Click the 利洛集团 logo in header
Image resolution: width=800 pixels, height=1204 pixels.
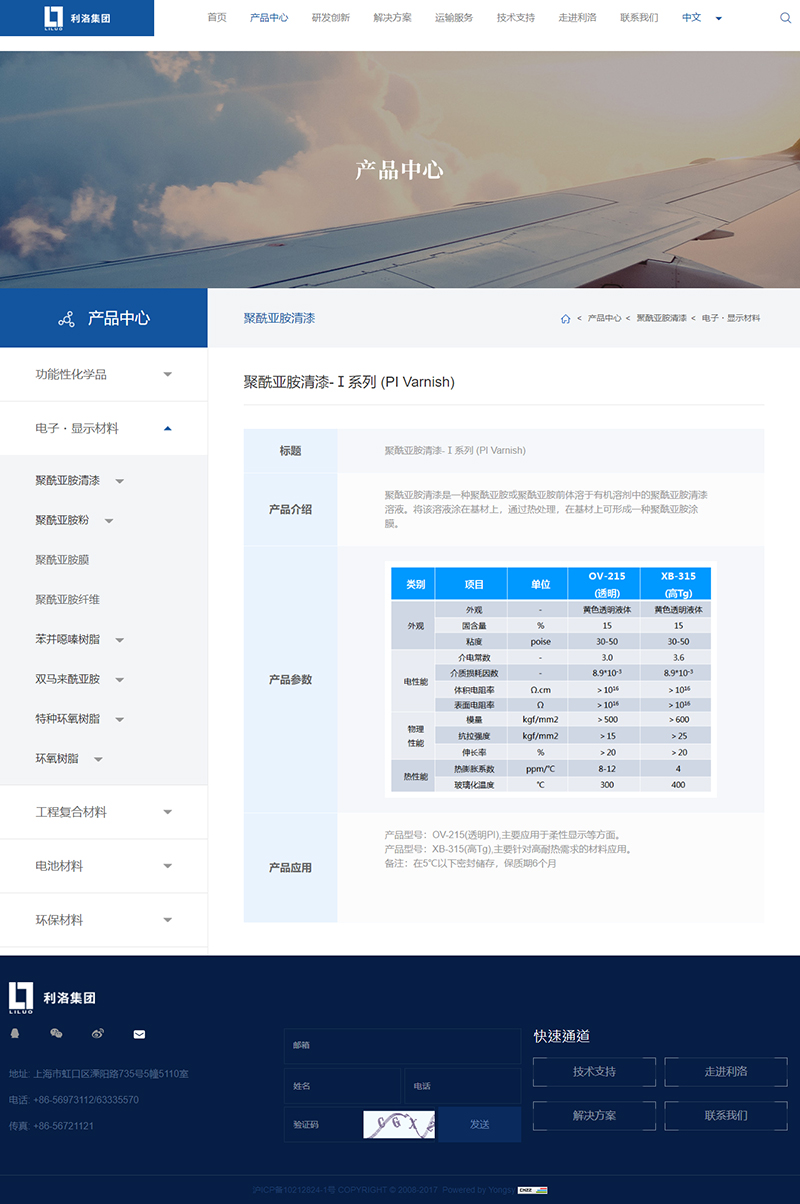coord(77,18)
